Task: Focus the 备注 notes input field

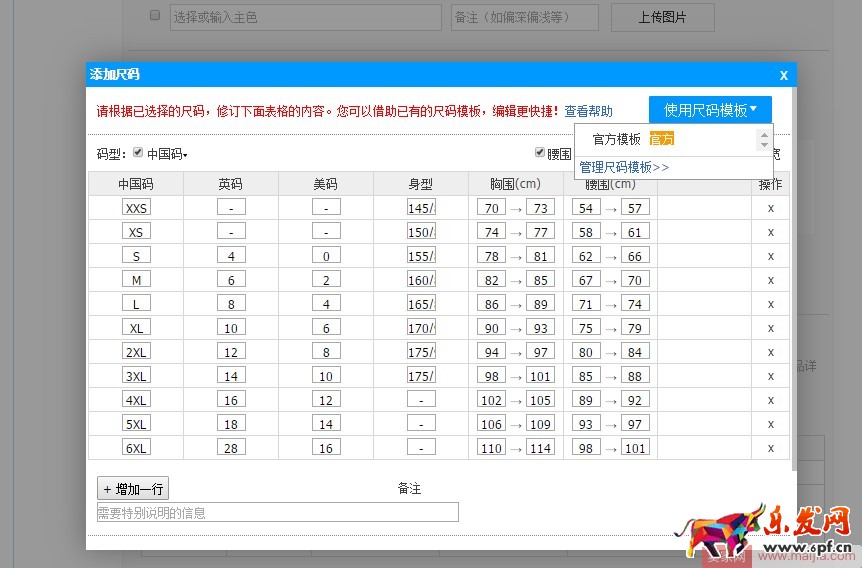Action: 277,512
